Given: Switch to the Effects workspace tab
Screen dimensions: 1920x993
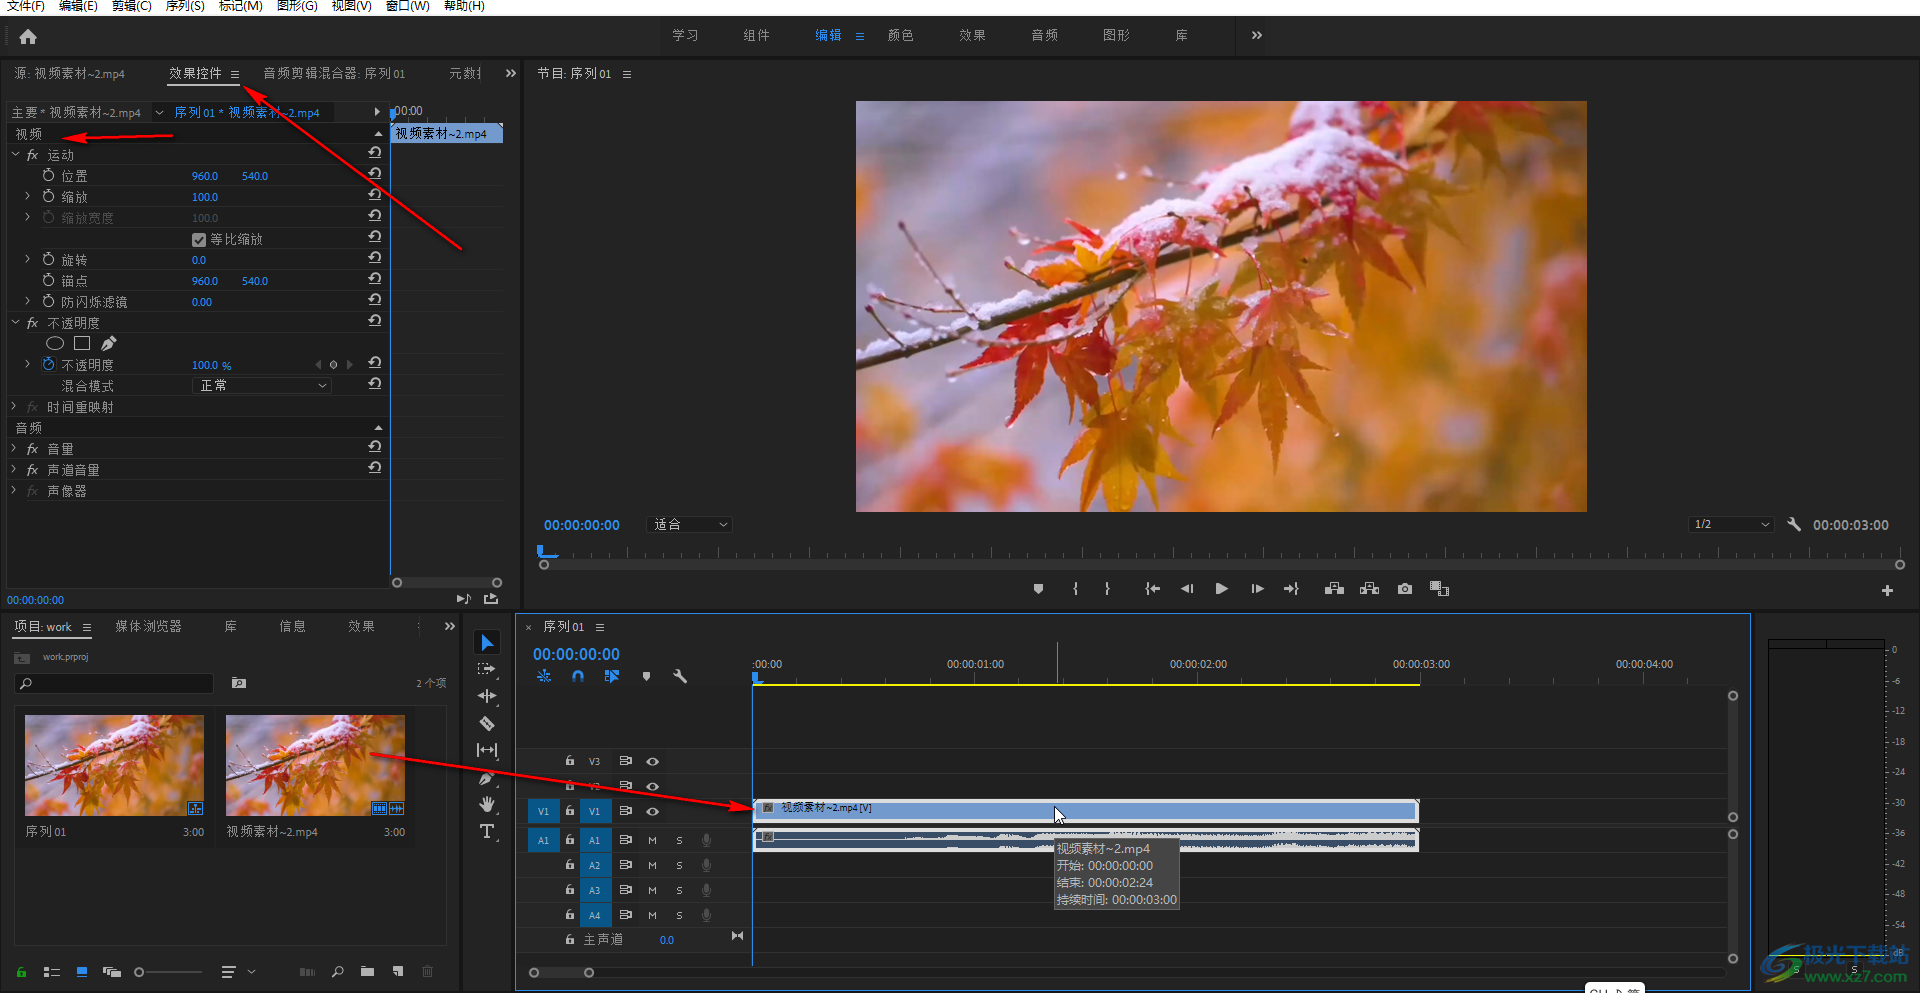Looking at the screenshot, I should coord(972,35).
